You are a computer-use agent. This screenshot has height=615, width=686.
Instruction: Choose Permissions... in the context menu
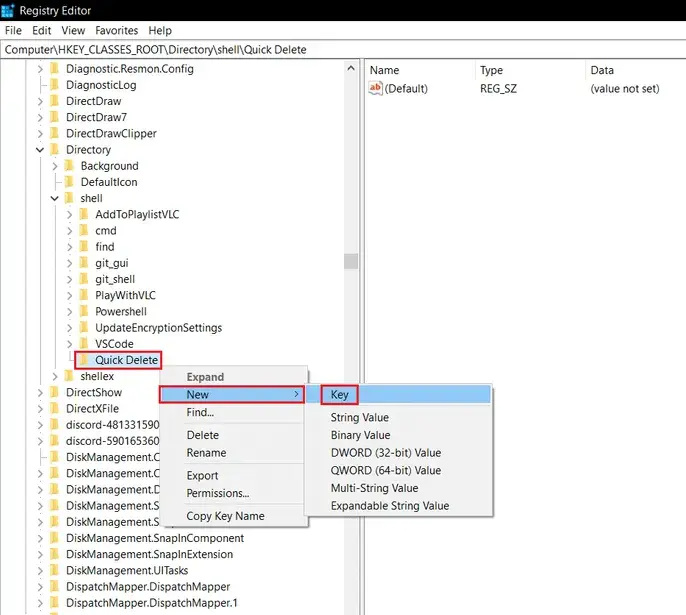pyautogui.click(x=217, y=493)
